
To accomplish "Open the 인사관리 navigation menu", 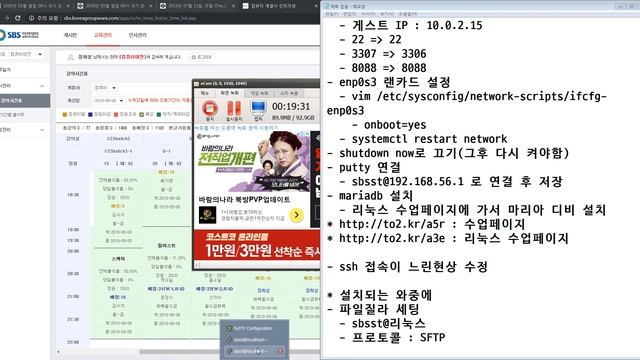I will (138, 36).
